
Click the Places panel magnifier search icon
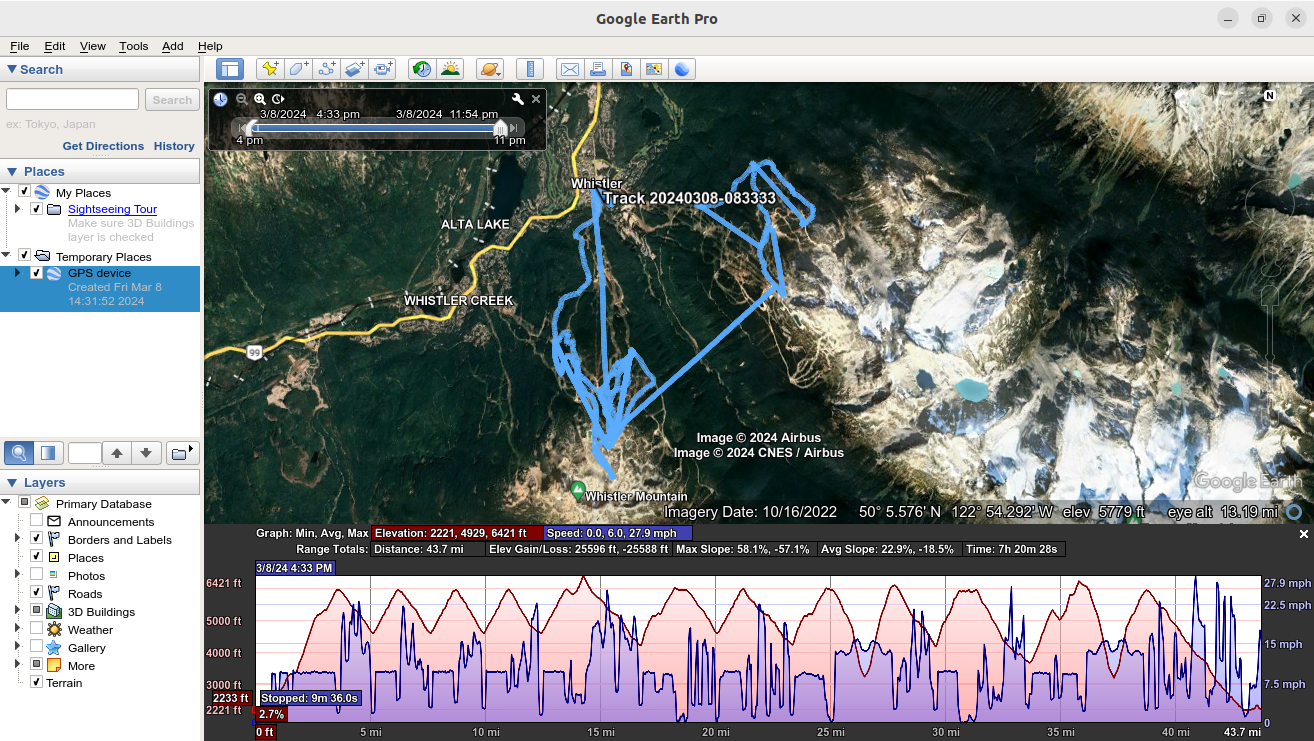point(18,453)
